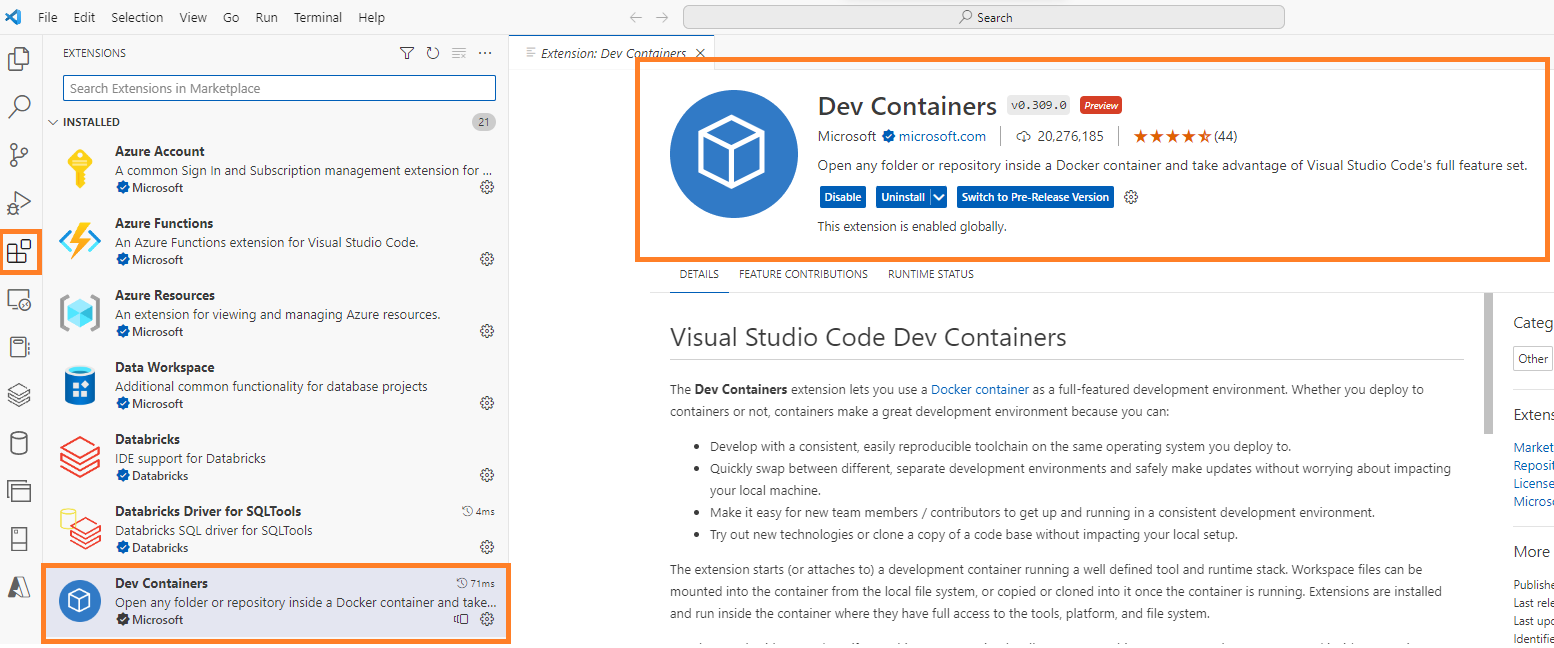The width and height of the screenshot is (1554, 648).
Task: Click the Uninstall button
Action: click(903, 197)
